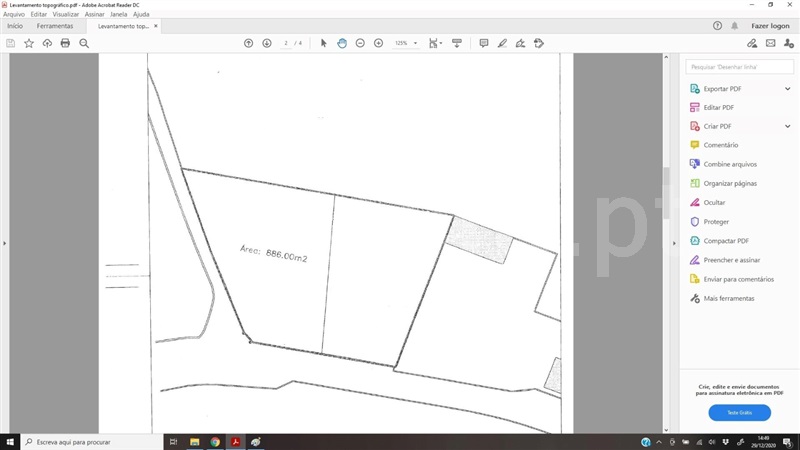This screenshot has width=800, height=450.
Task: Select the Levantamento top... document tab
Action: pos(123,26)
